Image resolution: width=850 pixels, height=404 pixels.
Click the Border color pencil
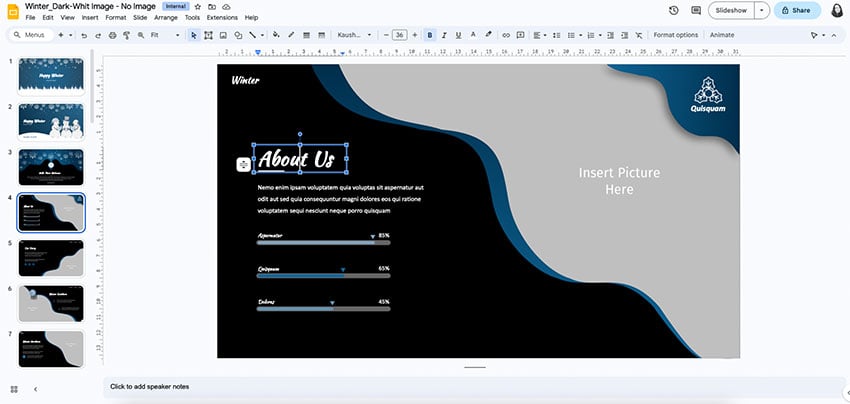point(291,35)
